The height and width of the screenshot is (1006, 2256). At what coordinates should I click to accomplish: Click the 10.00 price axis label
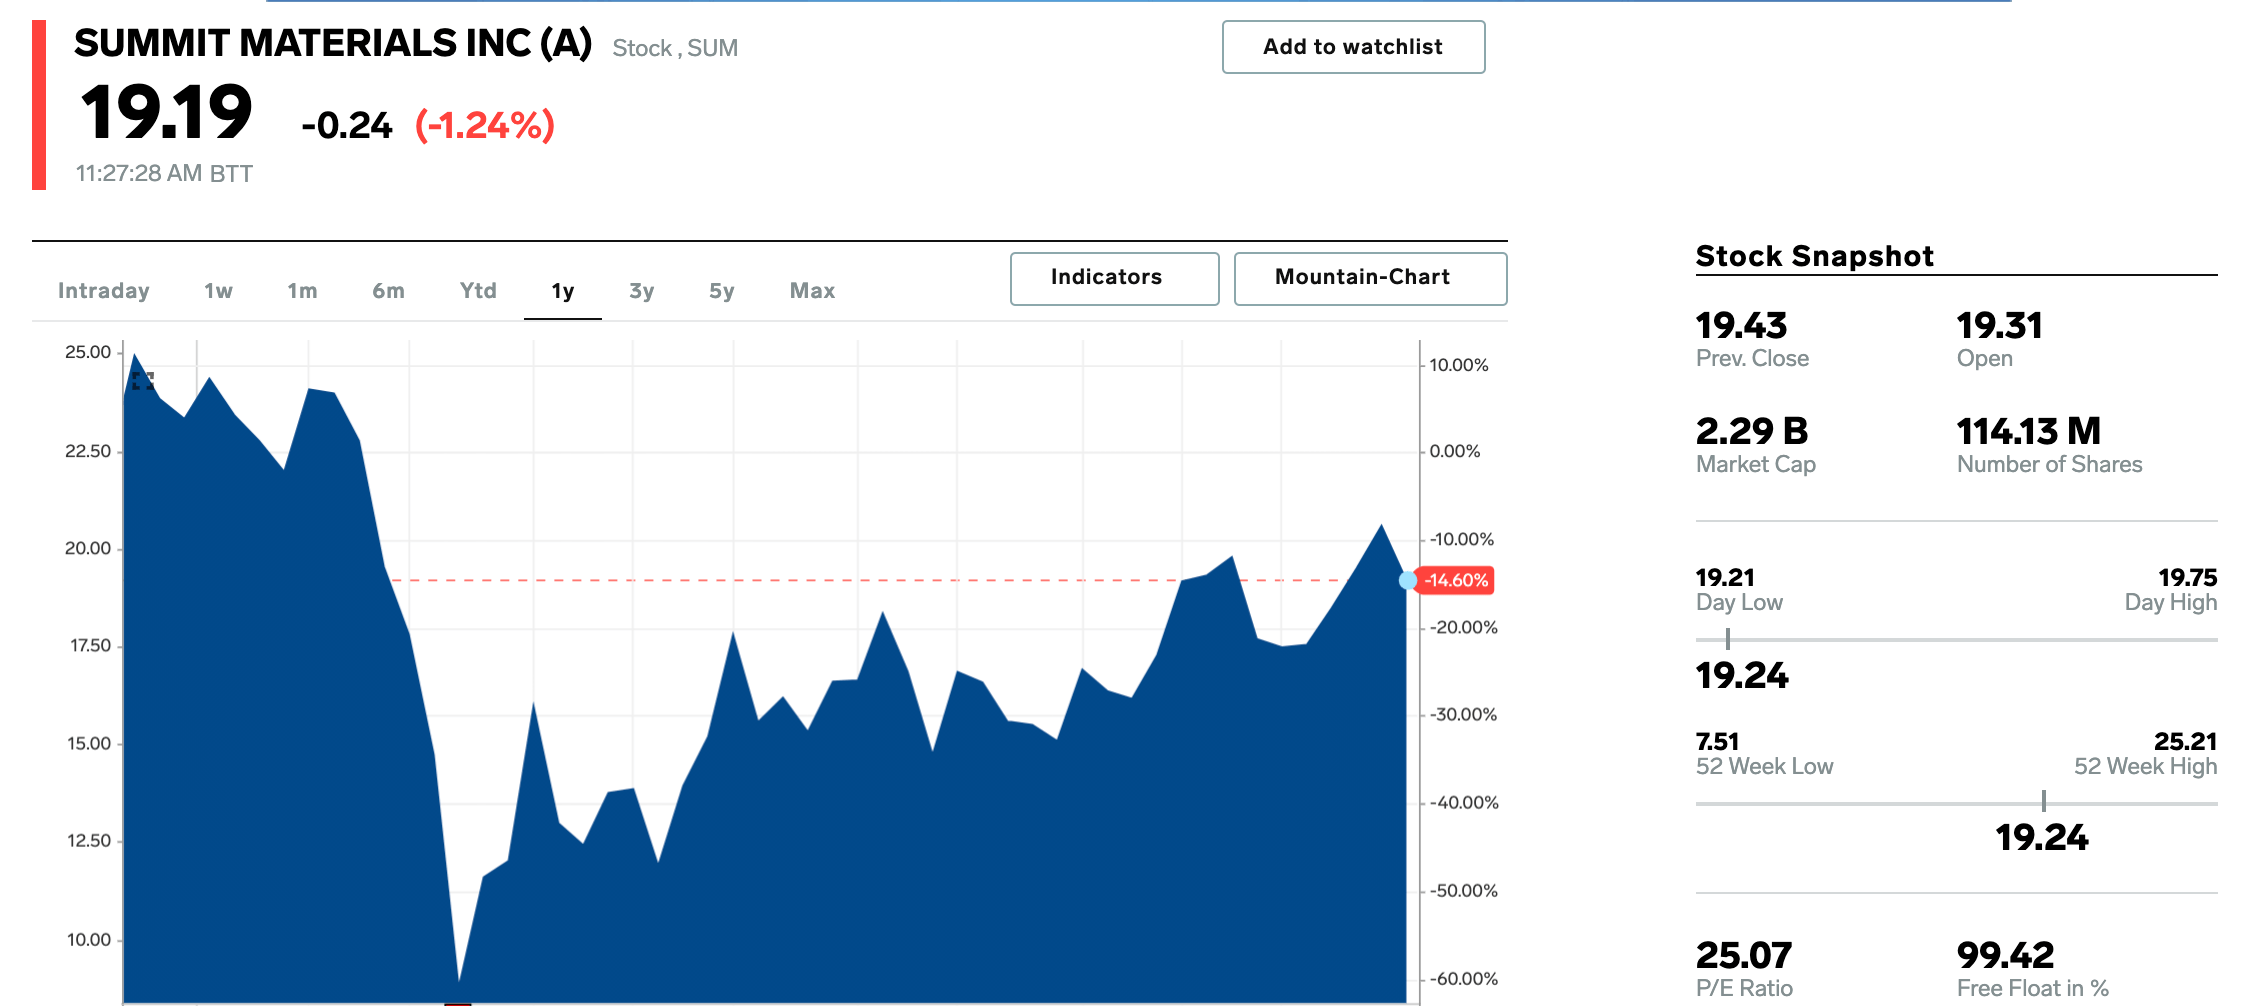pyautogui.click(x=89, y=940)
